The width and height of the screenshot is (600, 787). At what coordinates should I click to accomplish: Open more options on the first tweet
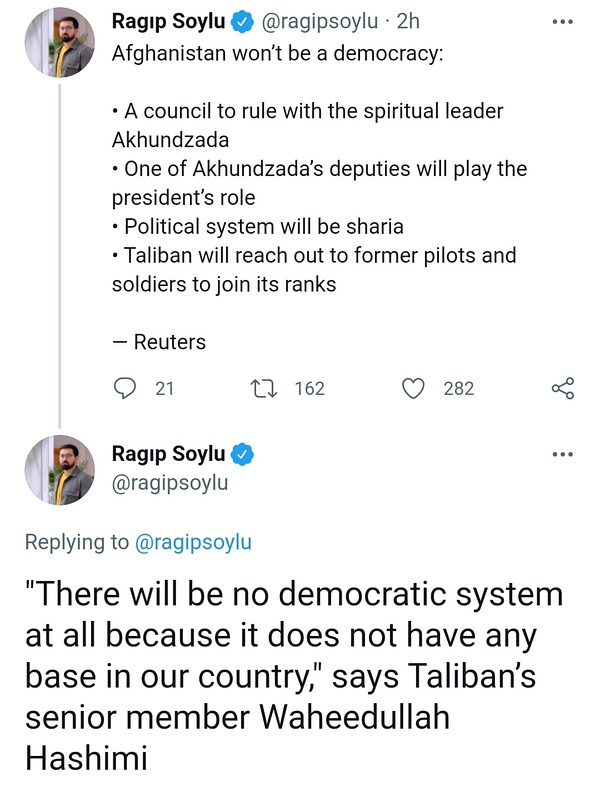[x=563, y=20]
